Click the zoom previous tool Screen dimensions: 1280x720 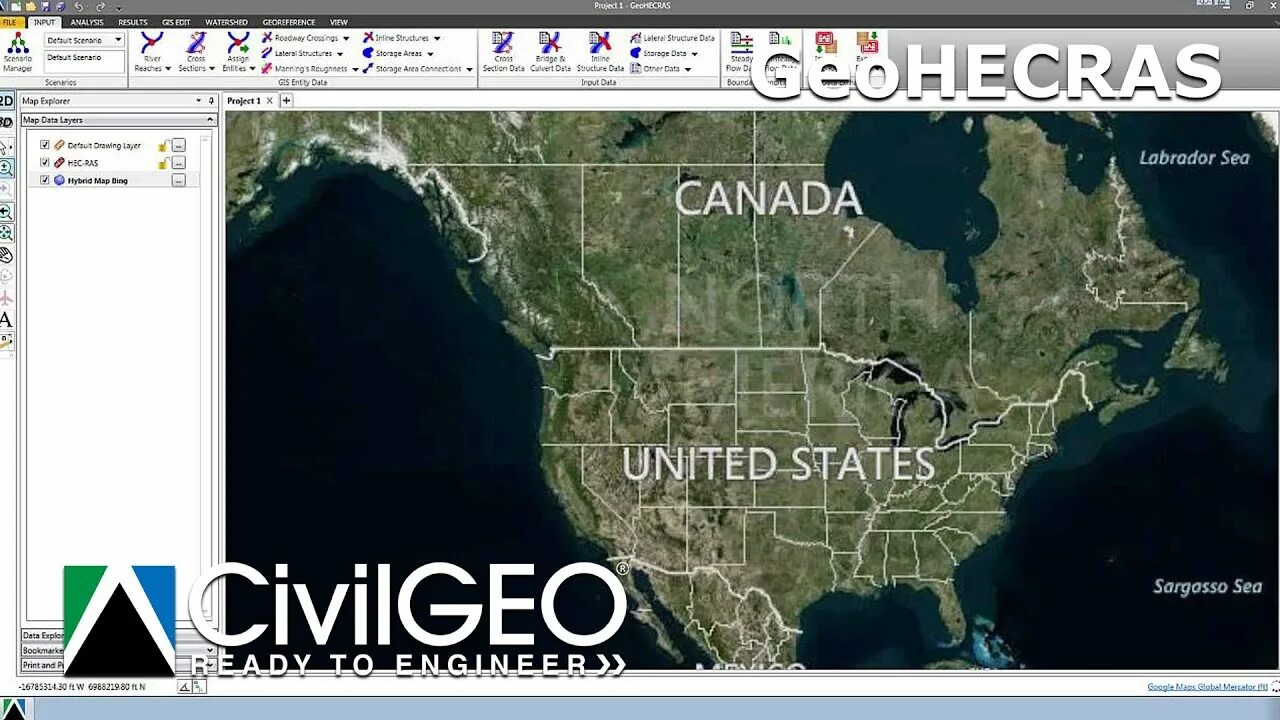[x=6, y=212]
